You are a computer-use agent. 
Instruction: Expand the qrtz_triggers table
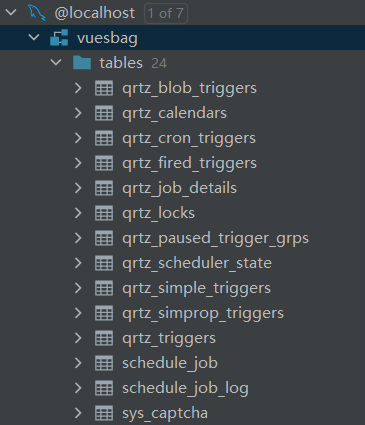[x=78, y=338]
